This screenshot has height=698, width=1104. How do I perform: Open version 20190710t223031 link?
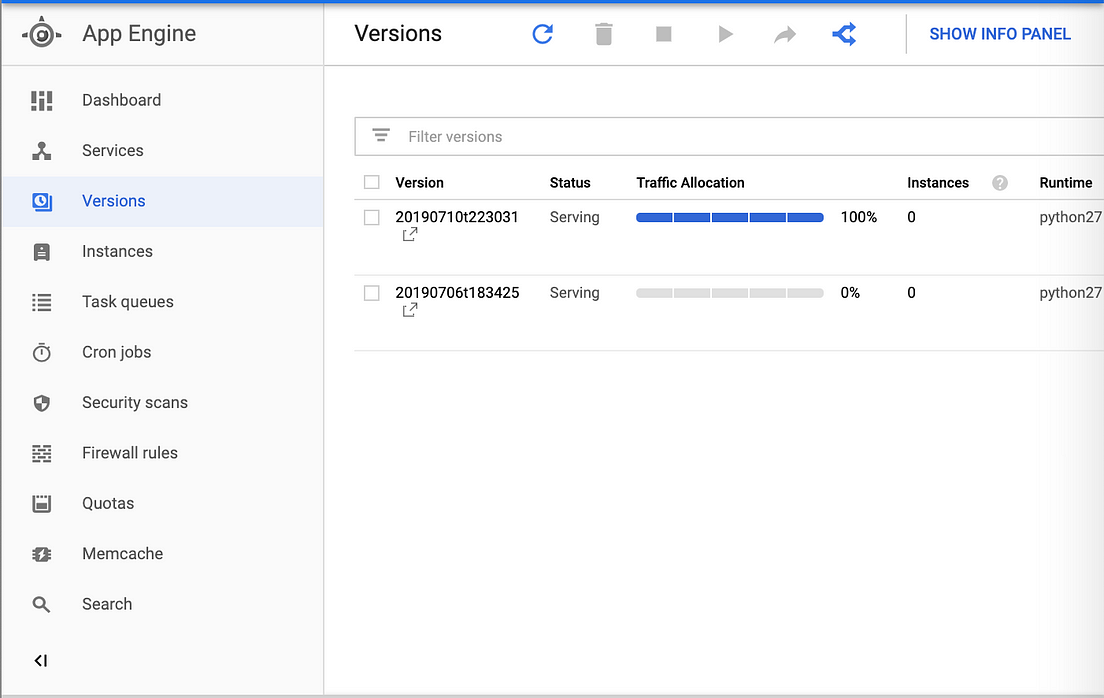456,217
